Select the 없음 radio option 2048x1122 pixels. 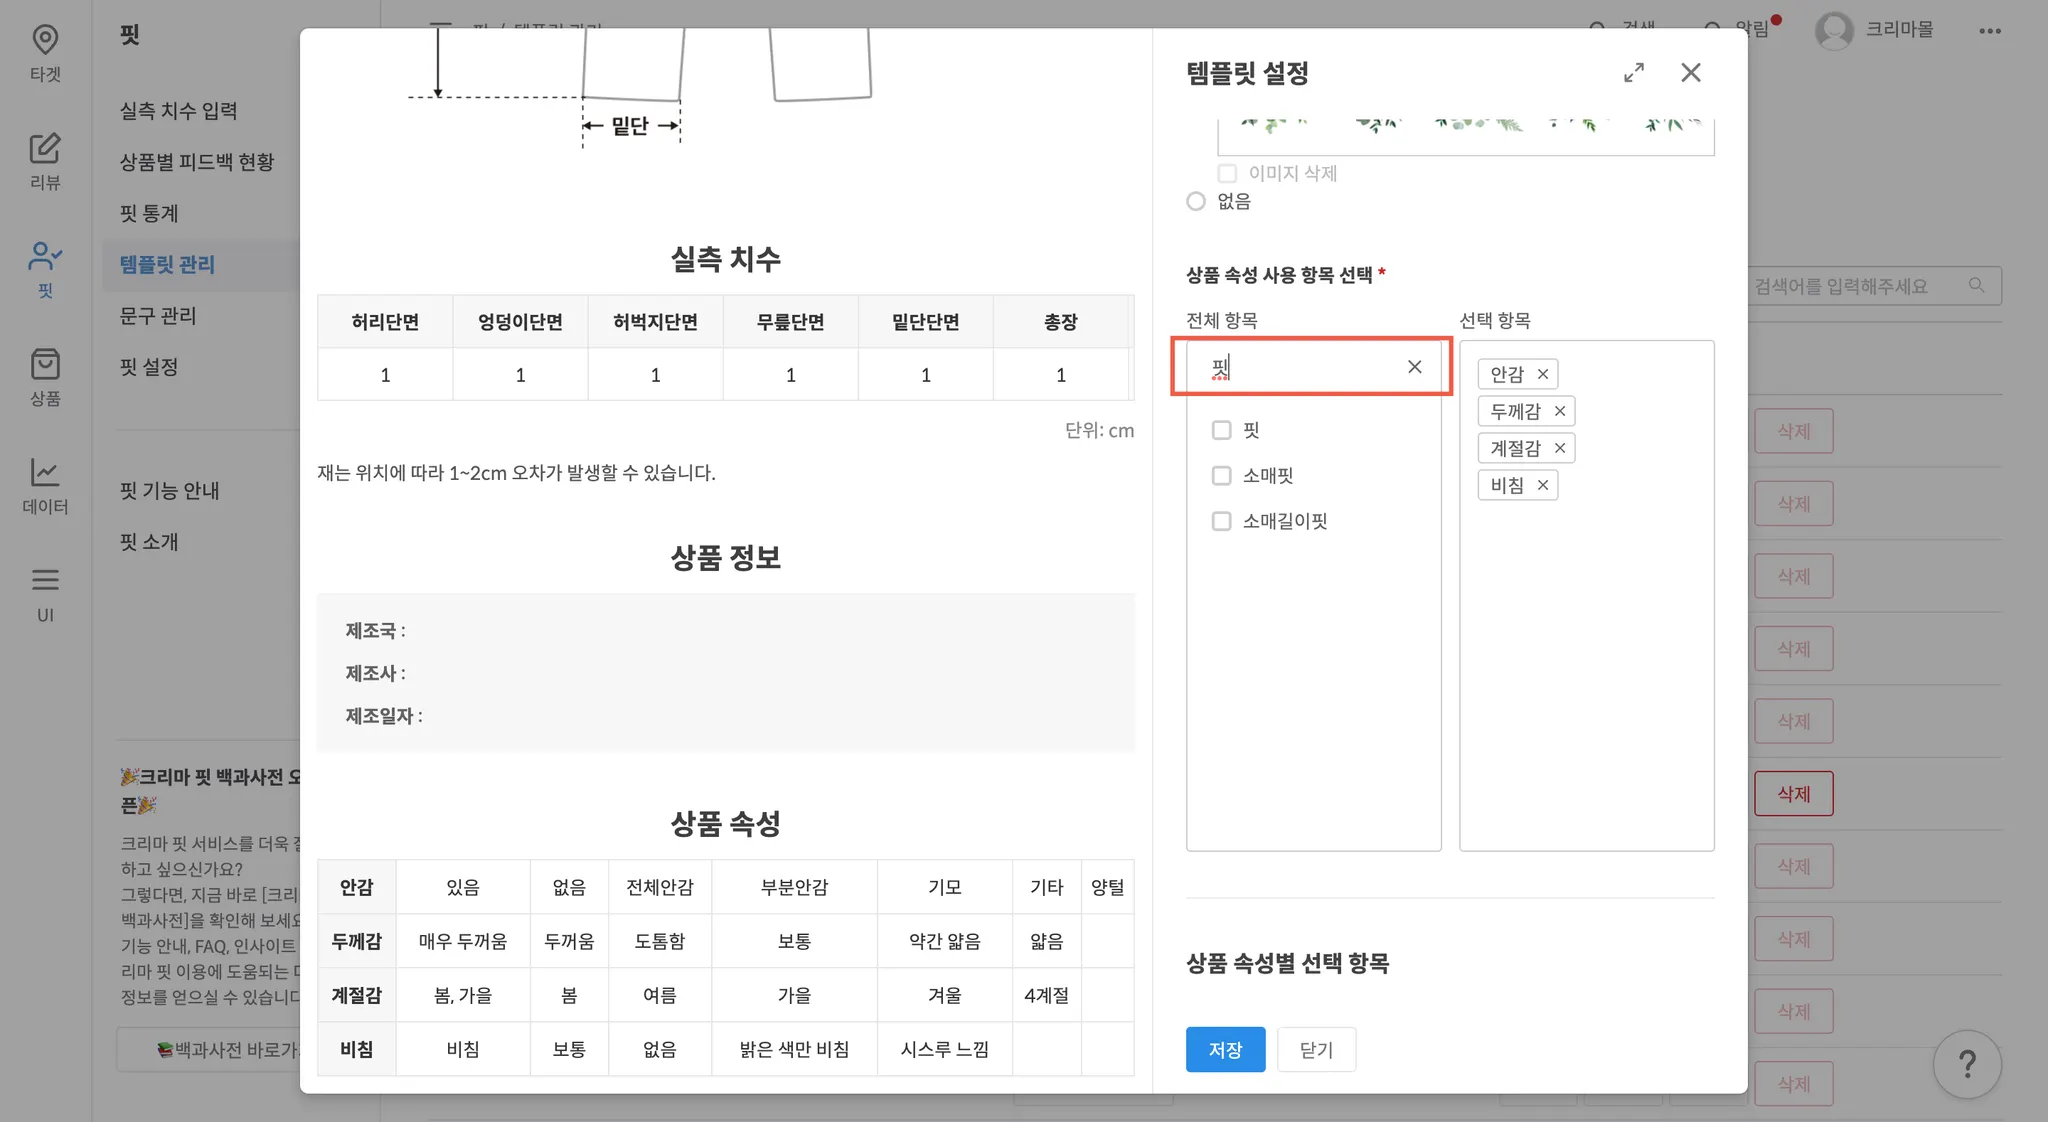pos(1196,201)
